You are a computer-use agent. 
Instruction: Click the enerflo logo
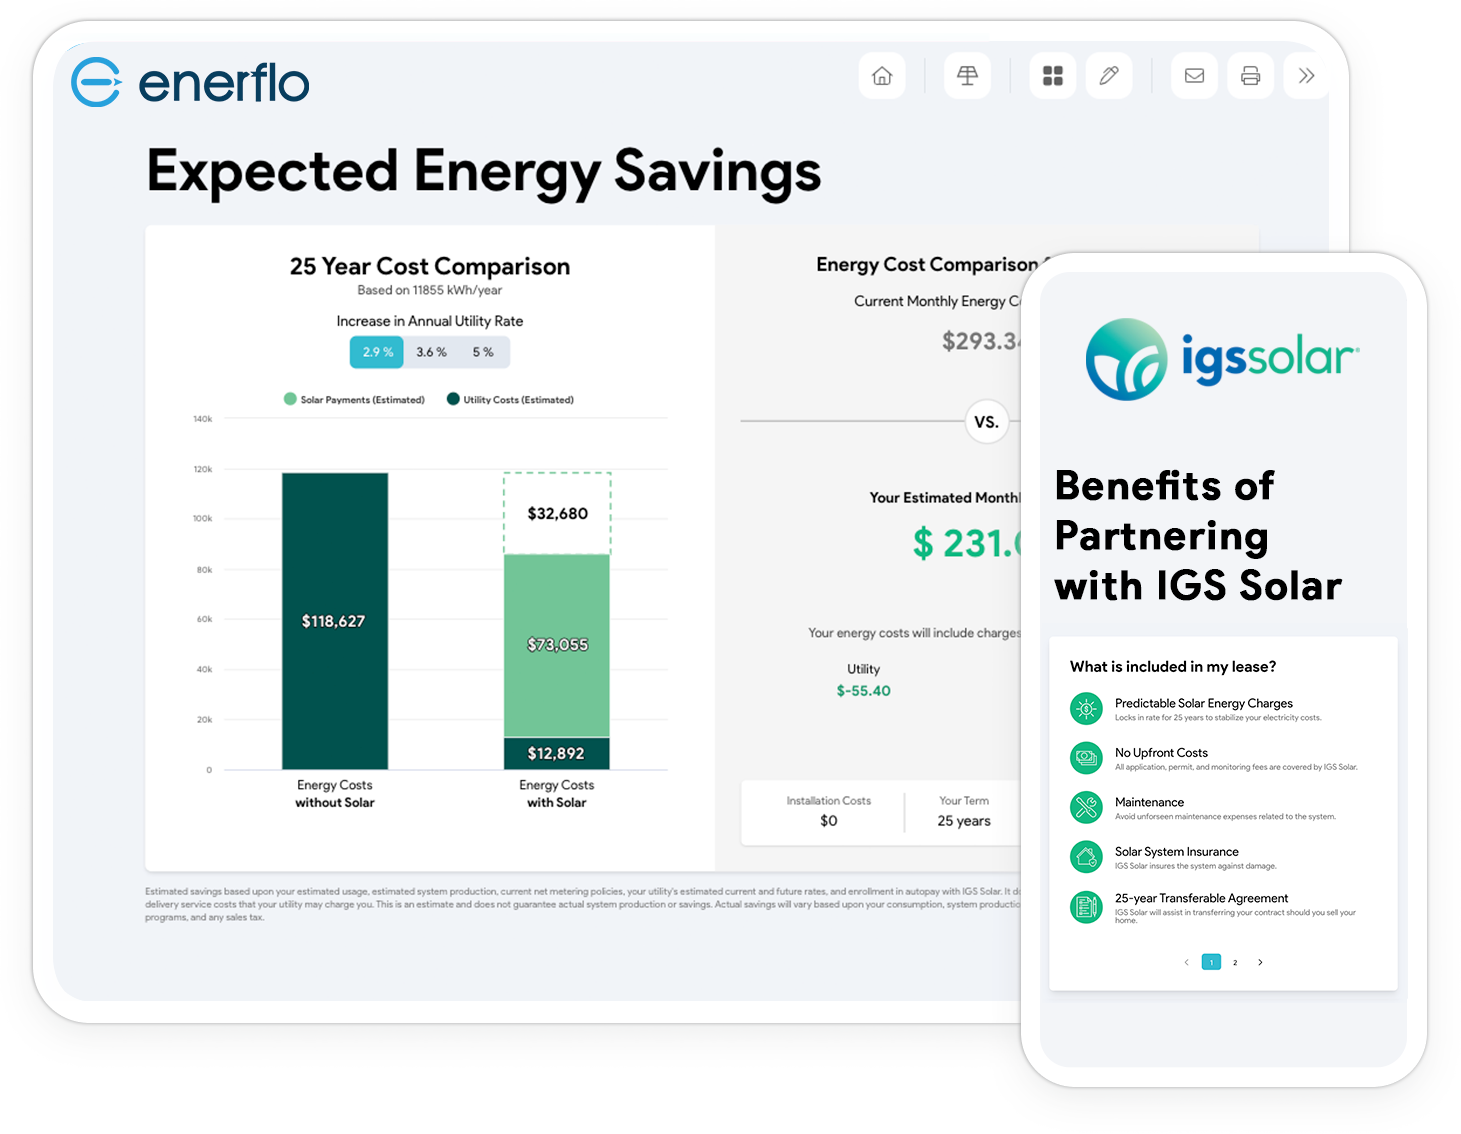click(x=190, y=82)
